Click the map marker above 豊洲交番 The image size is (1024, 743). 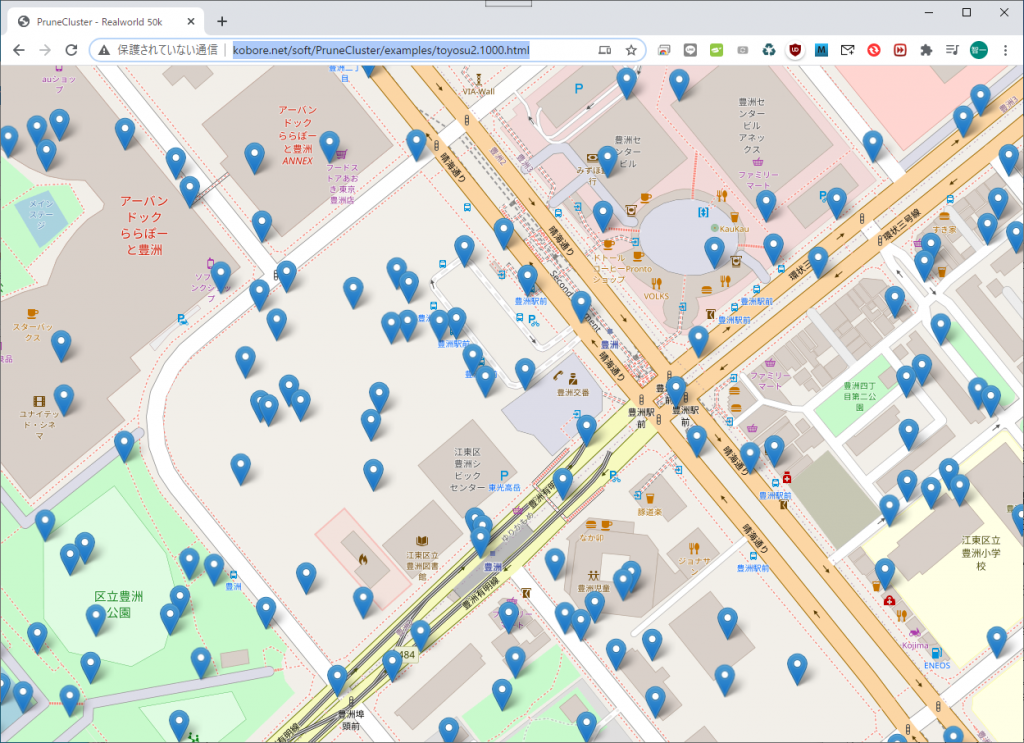525,370
